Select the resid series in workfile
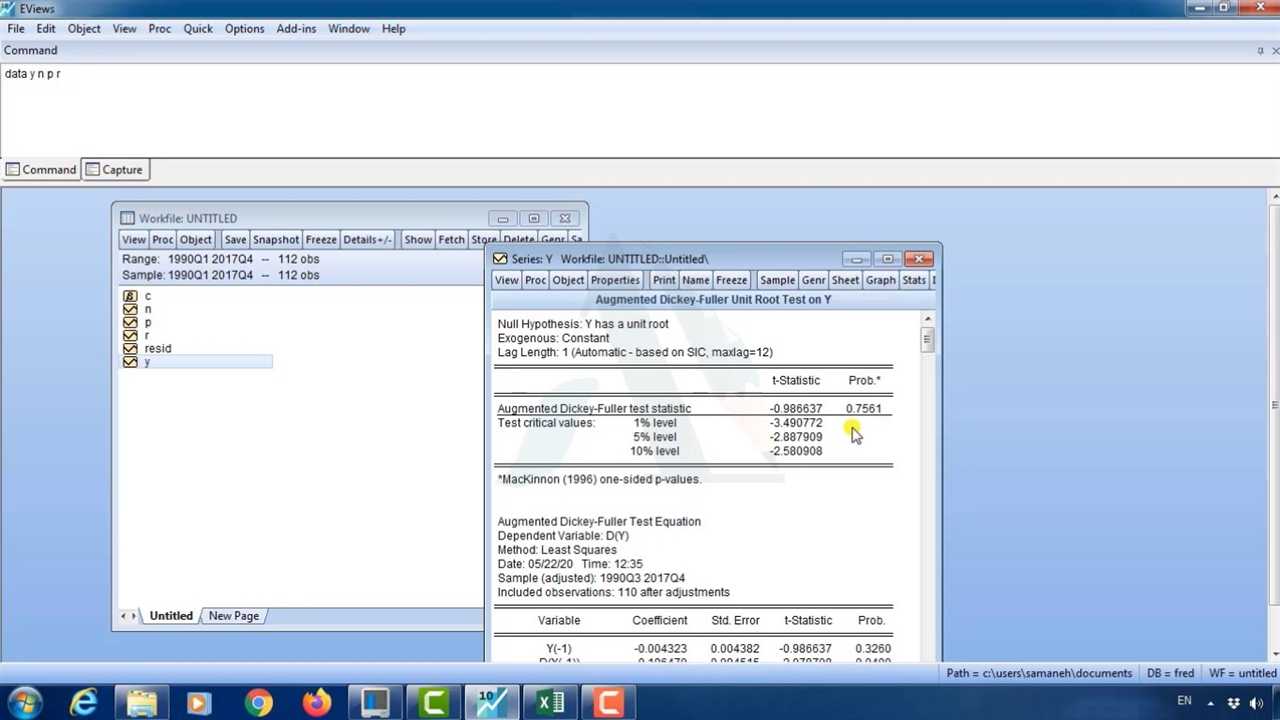 [x=157, y=349]
